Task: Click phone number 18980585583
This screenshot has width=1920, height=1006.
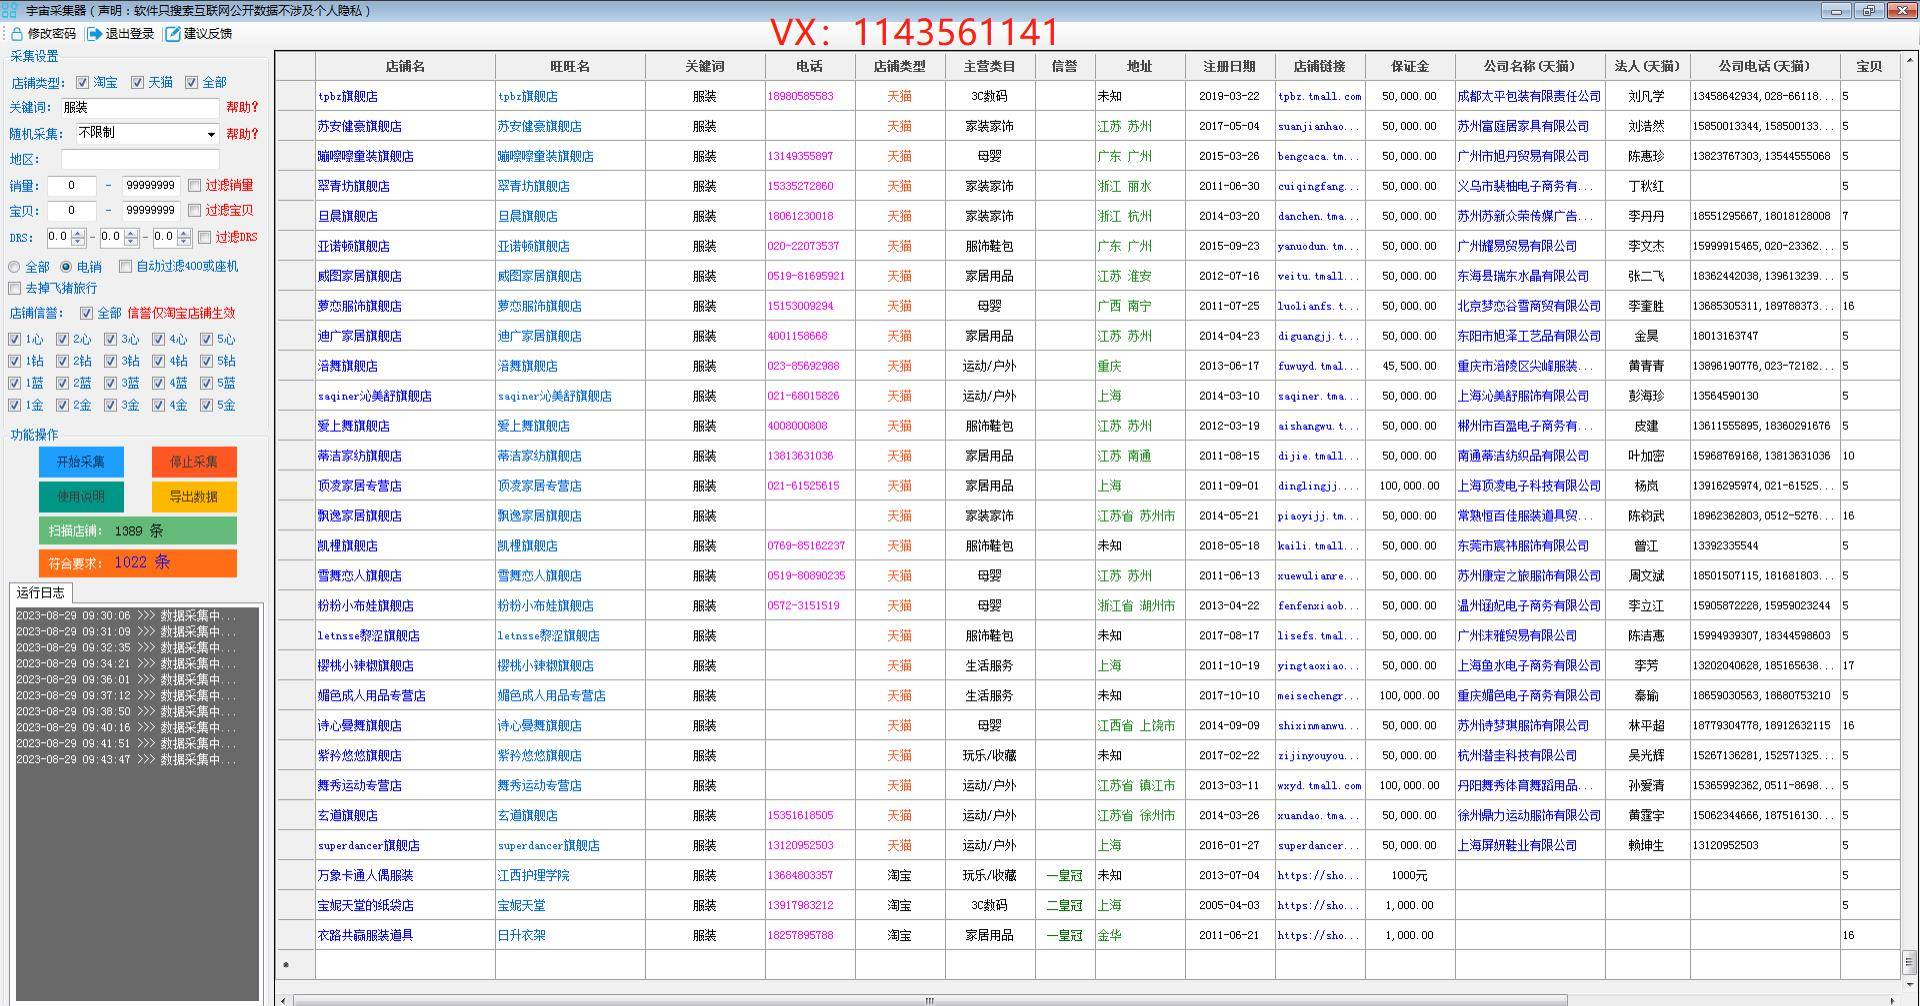Action: point(800,97)
